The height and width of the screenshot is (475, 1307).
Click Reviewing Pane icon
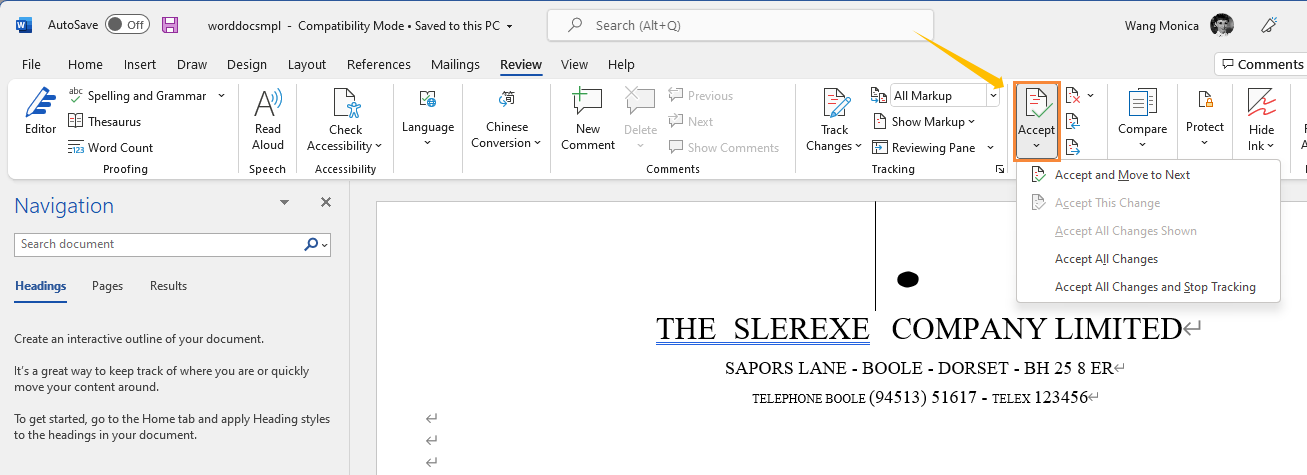[x=879, y=148]
